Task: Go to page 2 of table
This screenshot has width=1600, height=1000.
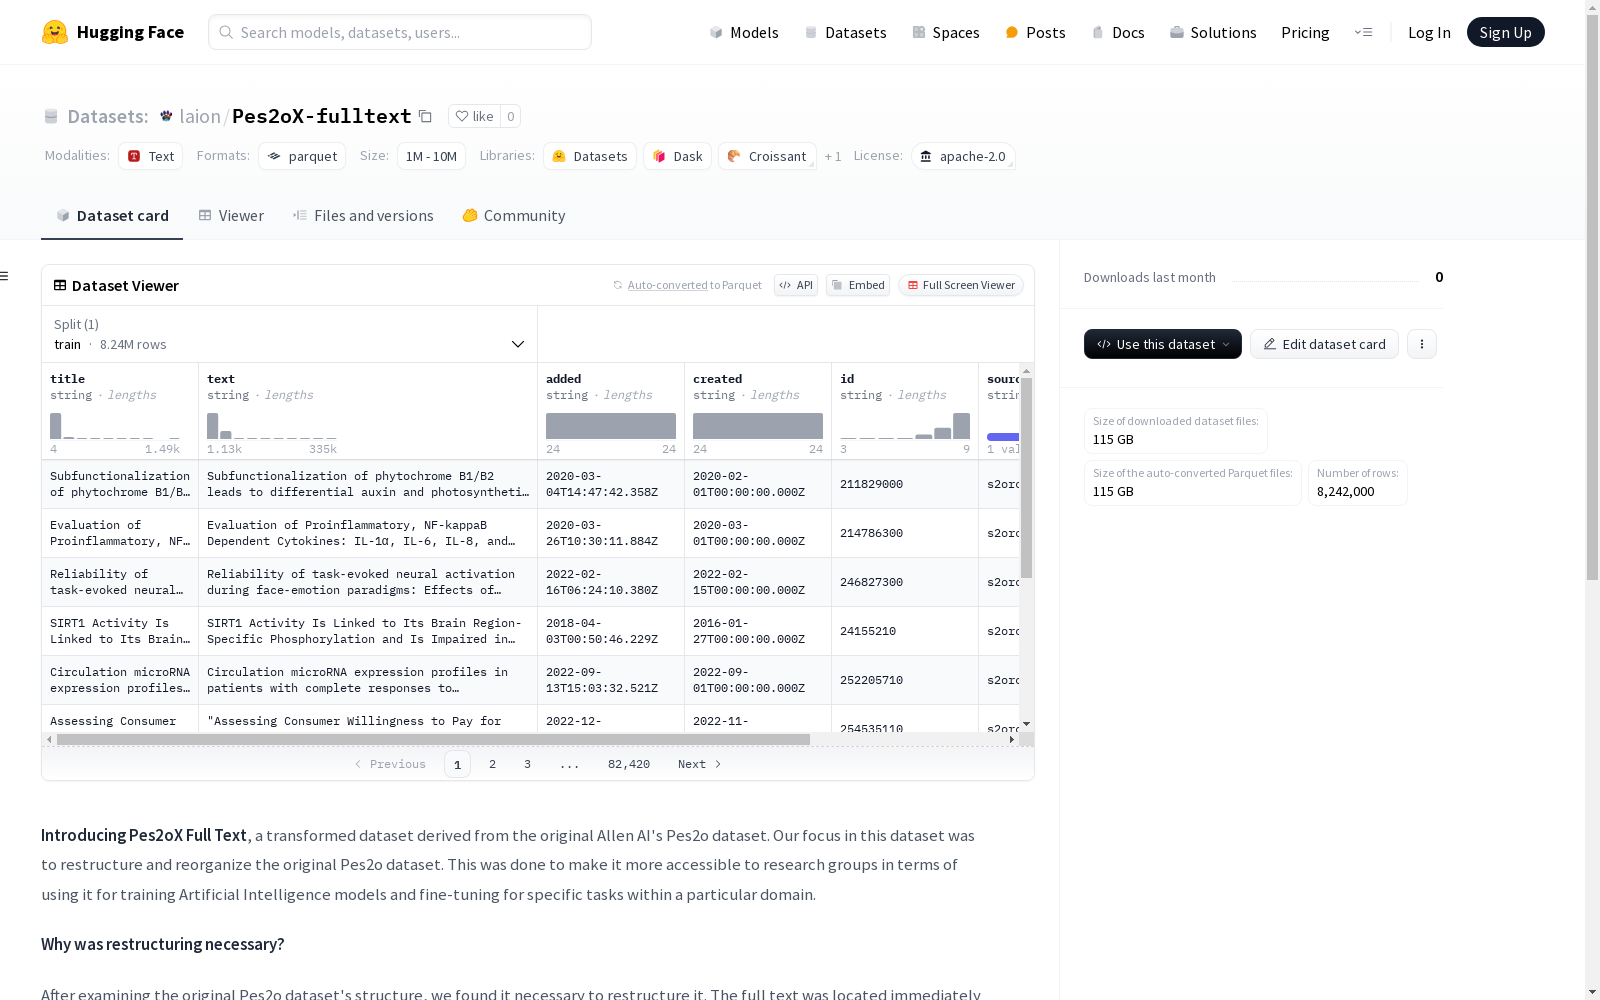Action: (492, 764)
